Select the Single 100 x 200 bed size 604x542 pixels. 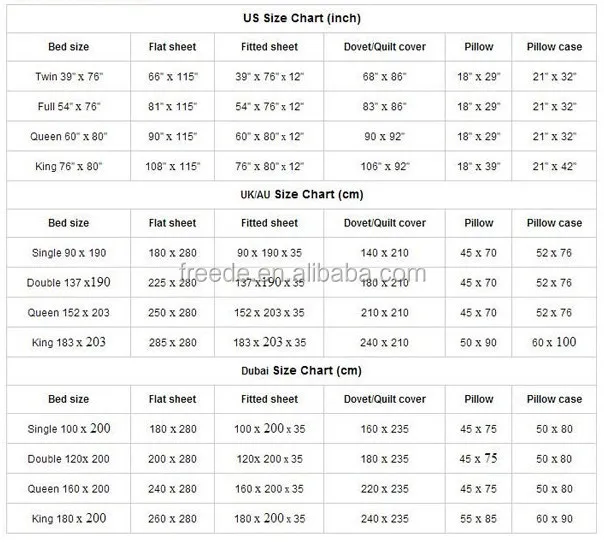[x=69, y=428]
